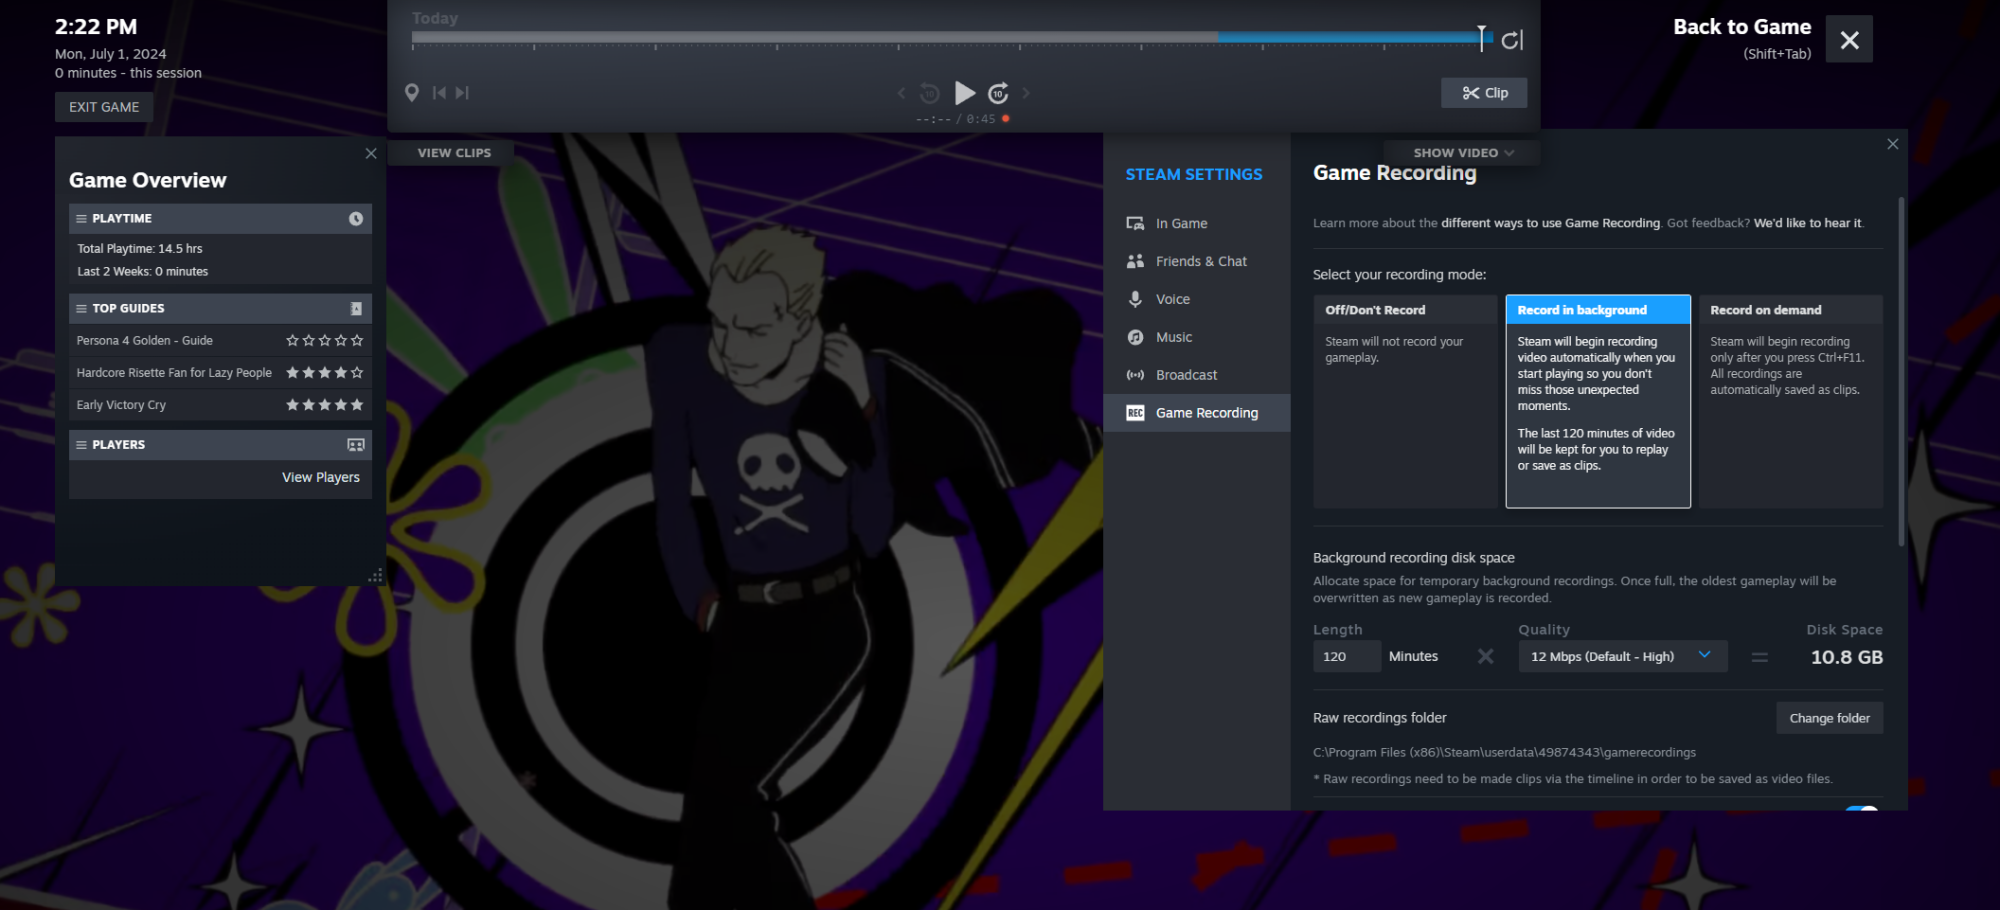Viewport: 2000px width, 910px height.
Task: Select Off/Don't Record mode
Action: [1405, 401]
